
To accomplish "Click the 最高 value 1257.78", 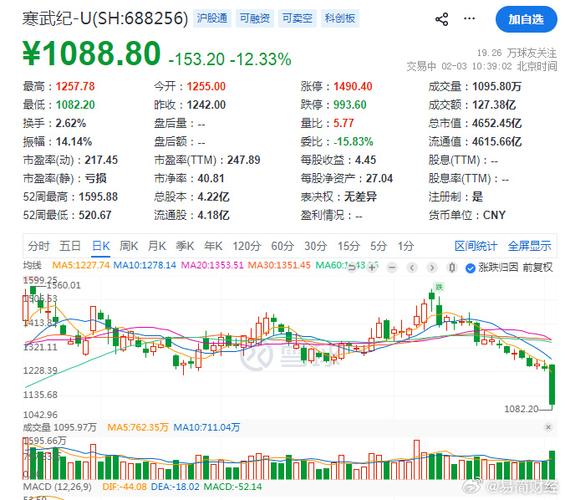I will tap(75, 86).
